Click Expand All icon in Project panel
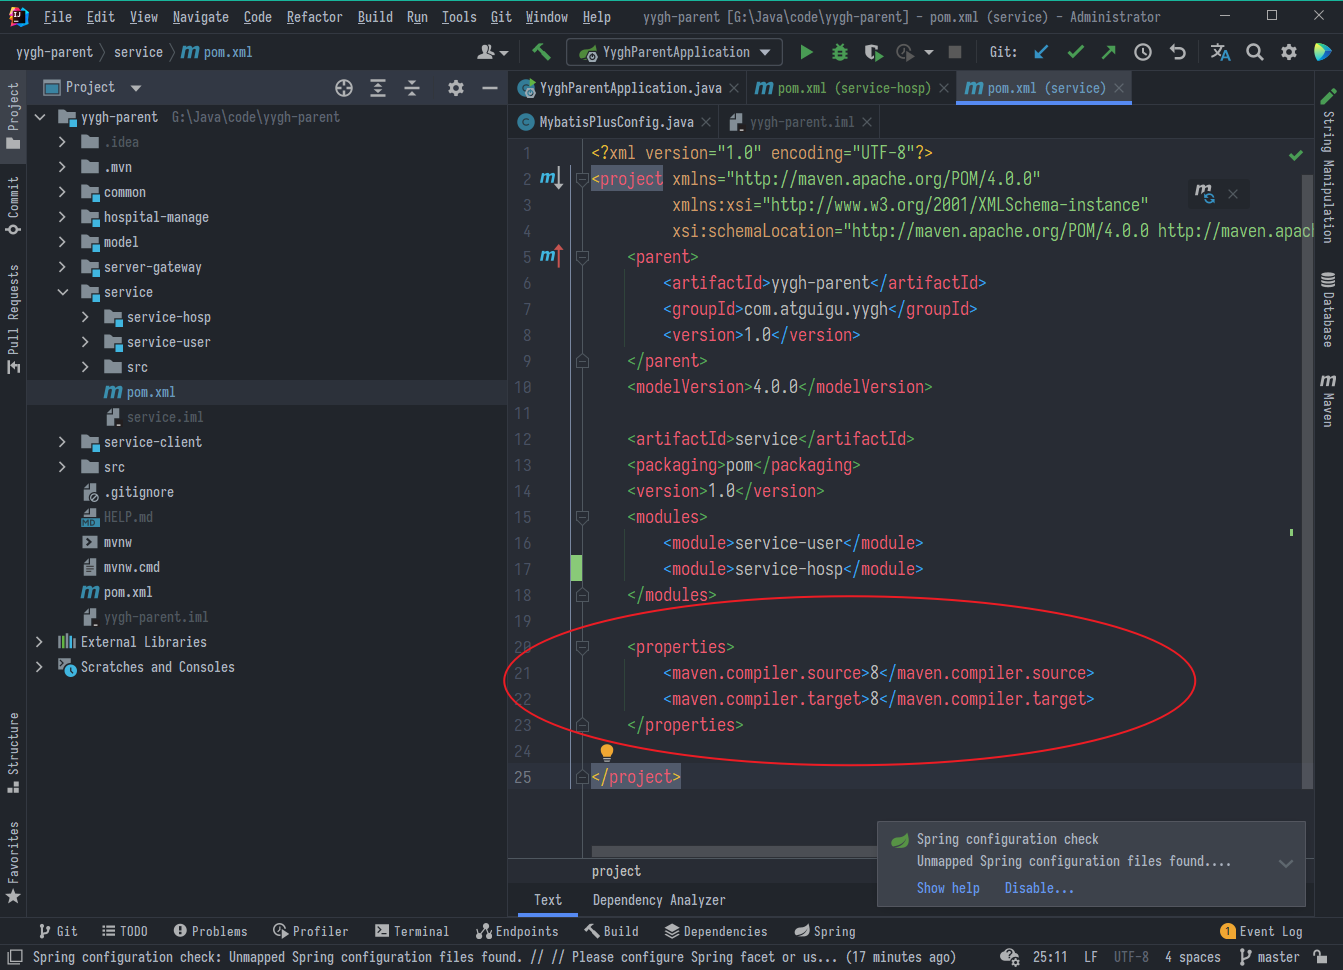Viewport: 1343px width, 970px height. (378, 88)
